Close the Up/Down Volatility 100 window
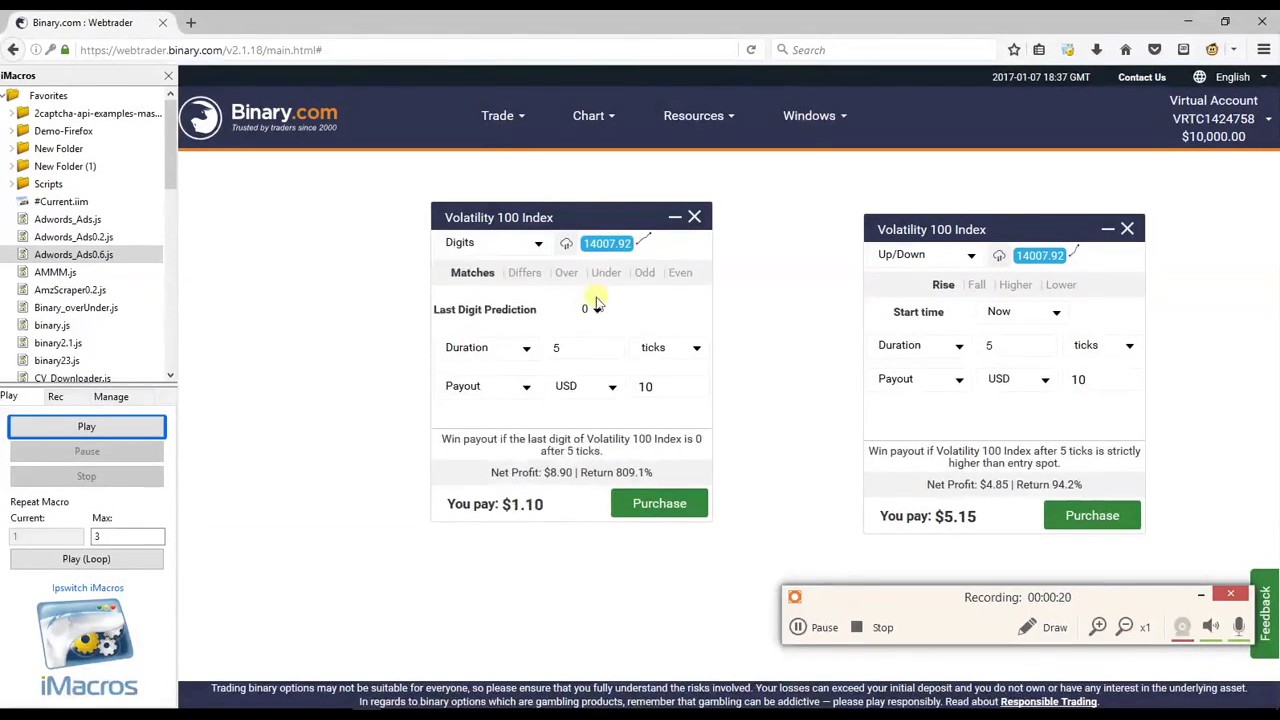Image resolution: width=1280 pixels, height=720 pixels. [x=1127, y=229]
